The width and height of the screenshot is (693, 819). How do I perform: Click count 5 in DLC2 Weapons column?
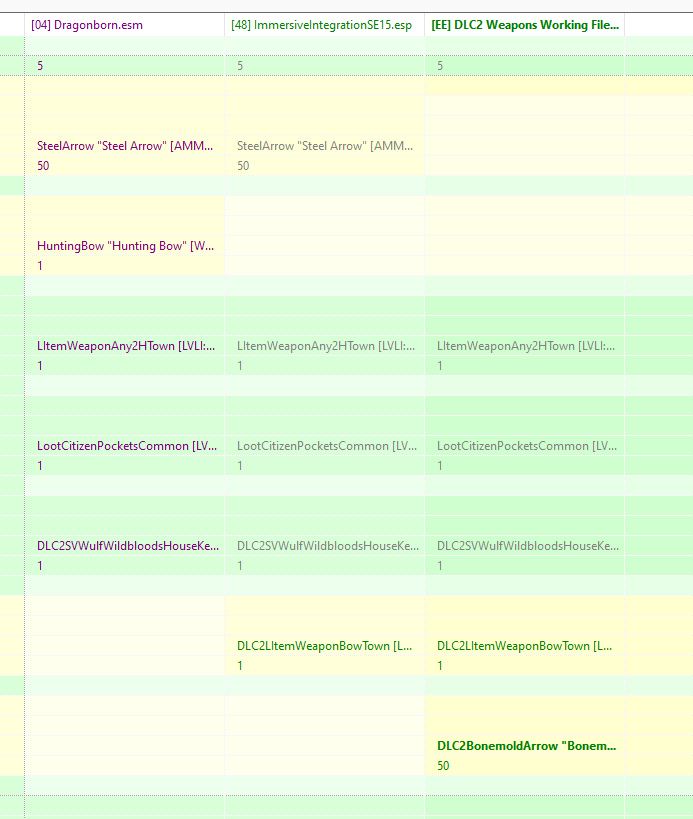point(440,66)
